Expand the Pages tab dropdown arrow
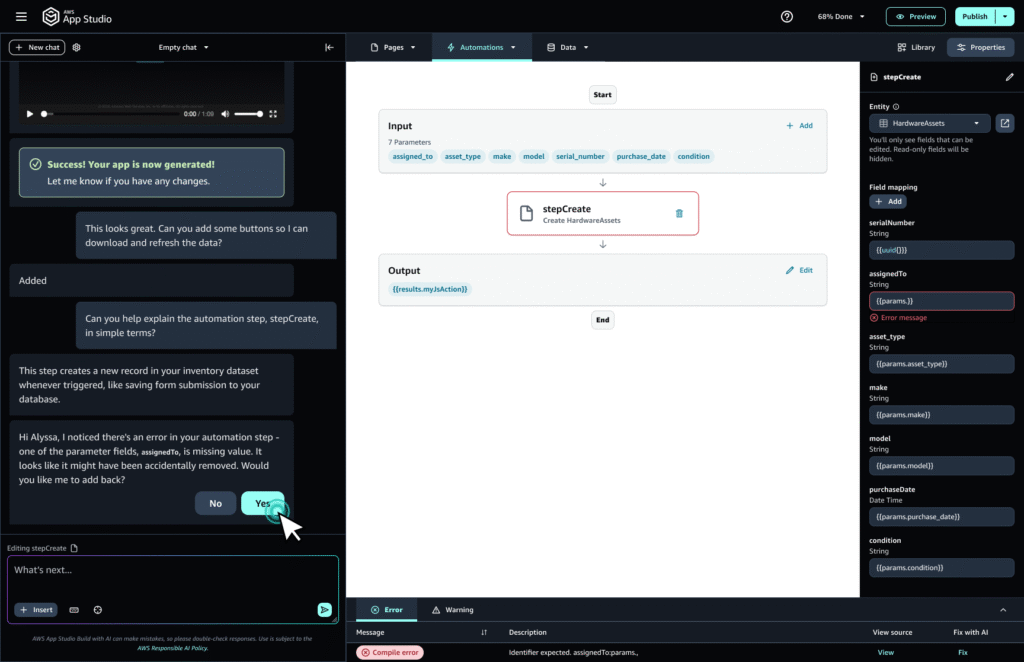 coord(413,47)
